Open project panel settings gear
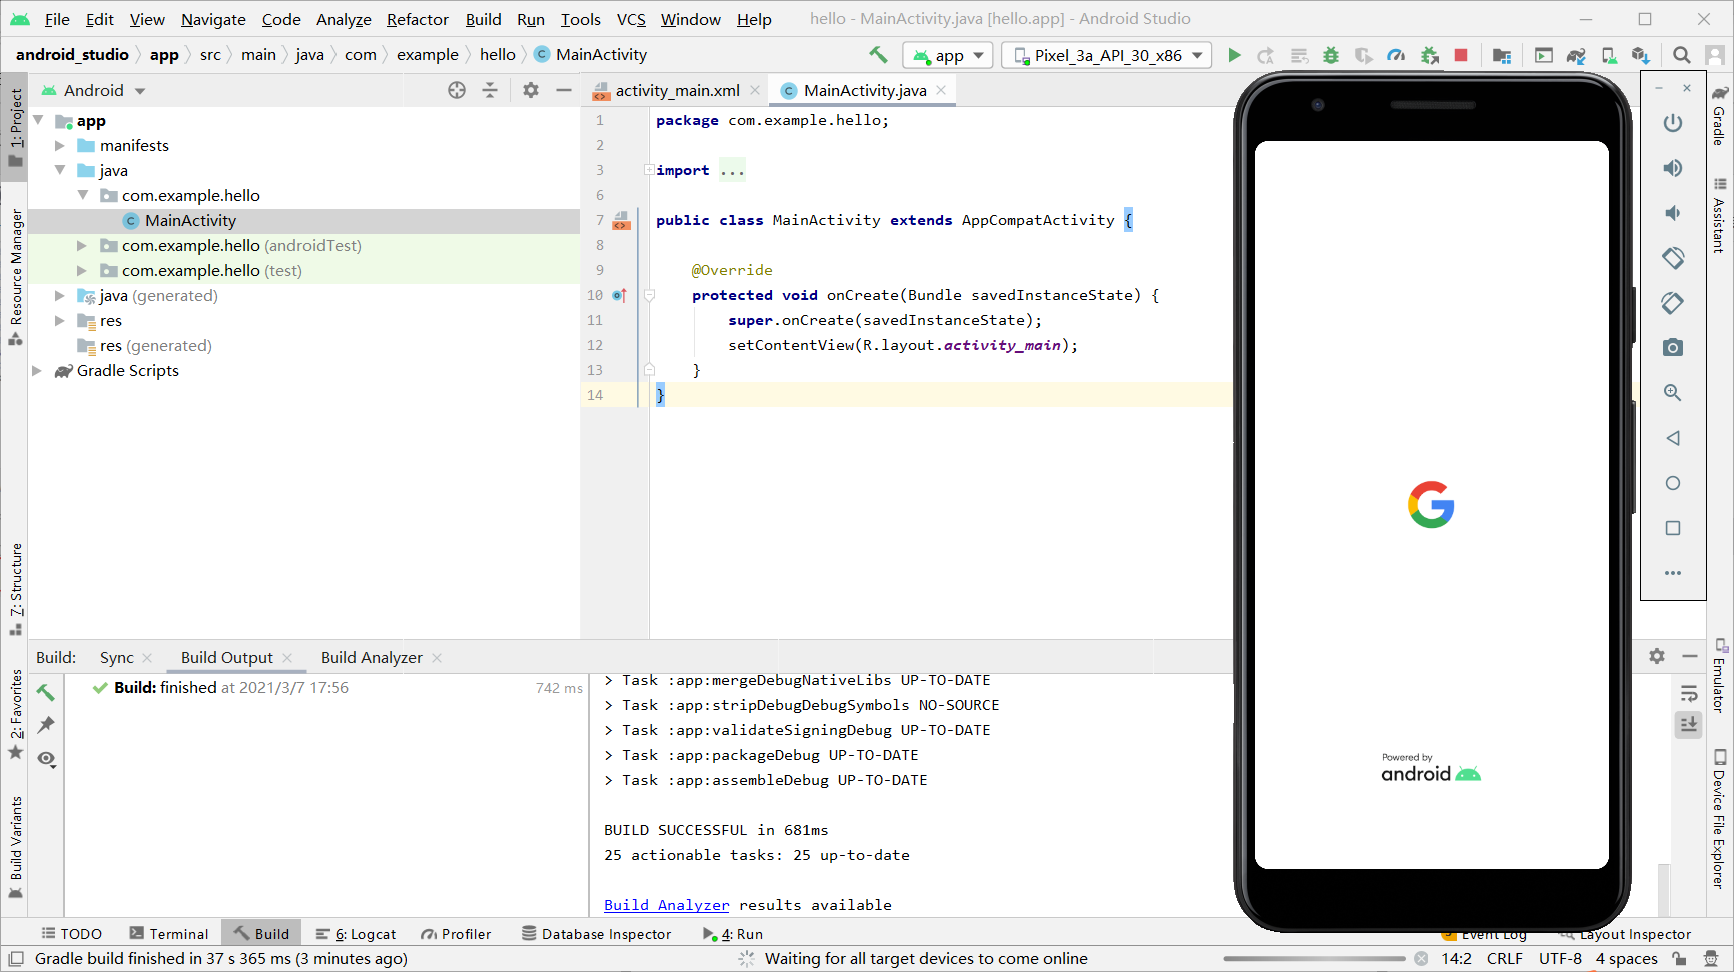 pos(531,90)
